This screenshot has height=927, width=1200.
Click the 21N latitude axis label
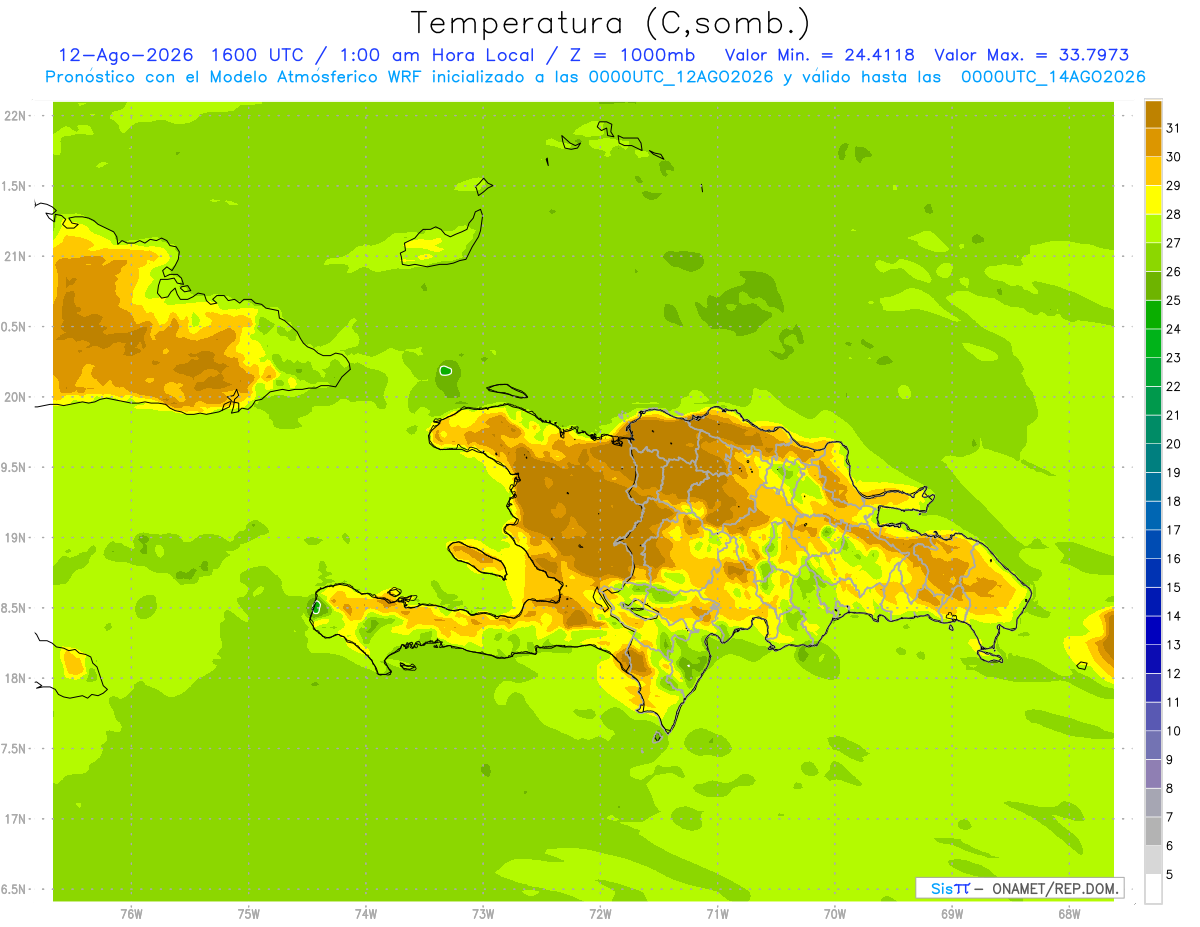click(x=15, y=256)
